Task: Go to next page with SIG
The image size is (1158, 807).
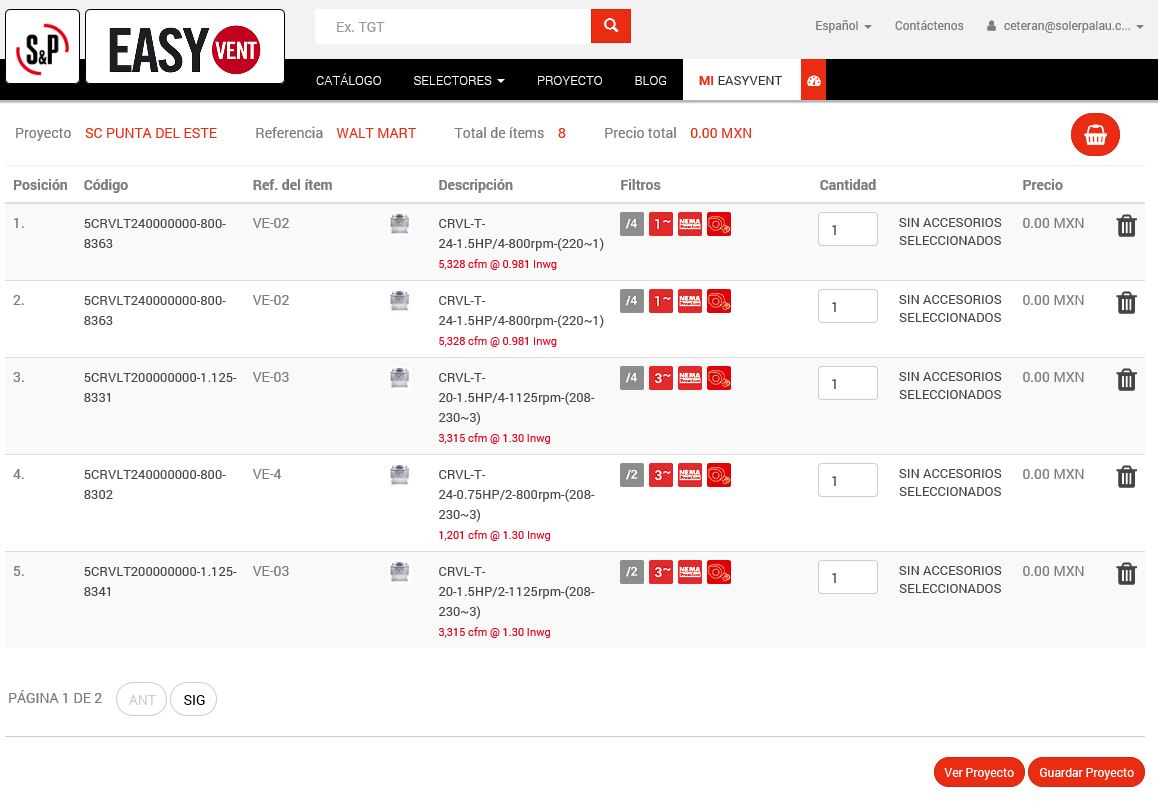Action: [194, 700]
